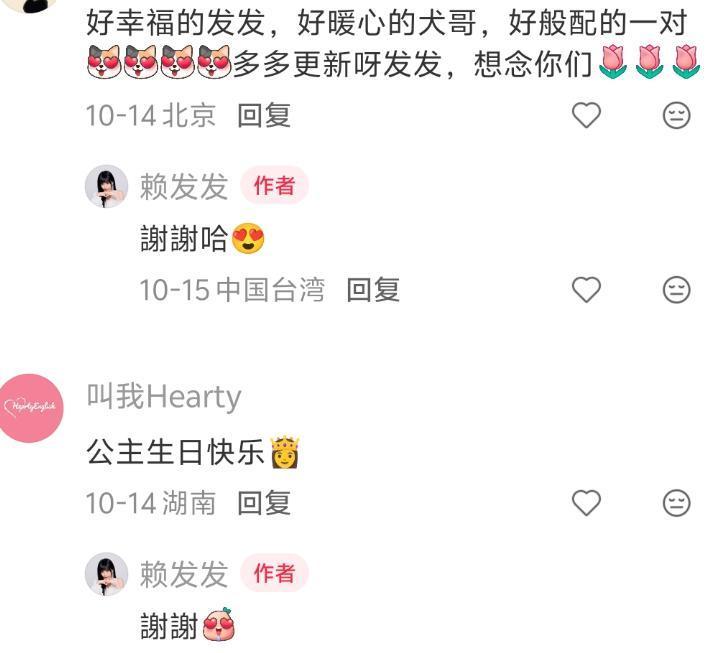Select the 公主生日快乐 comment text
Viewport: 721px width, 653px height.
[x=193, y=452]
